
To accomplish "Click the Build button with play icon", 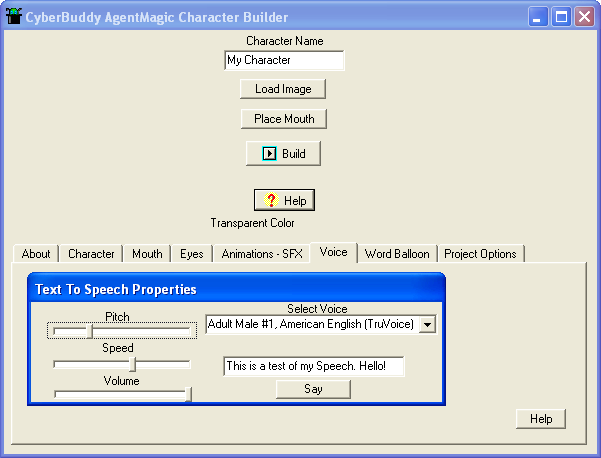I will pyautogui.click(x=283, y=154).
